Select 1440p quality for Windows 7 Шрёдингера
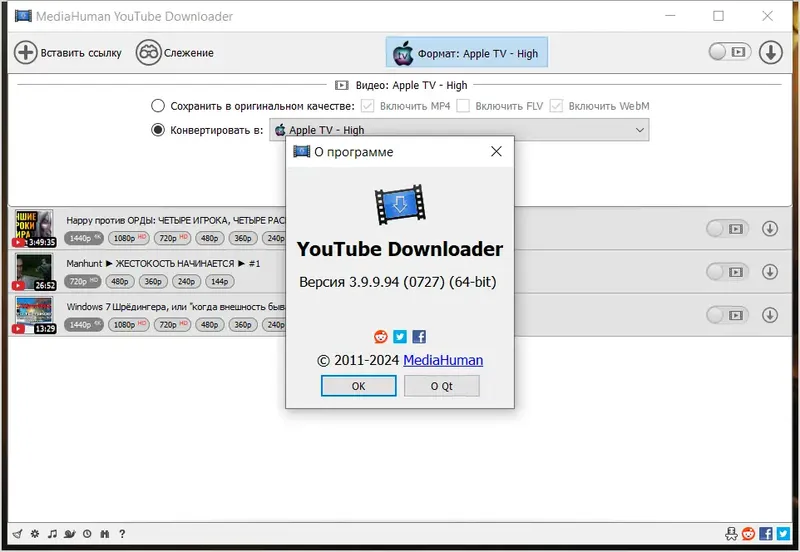800x552 pixels. [84, 325]
